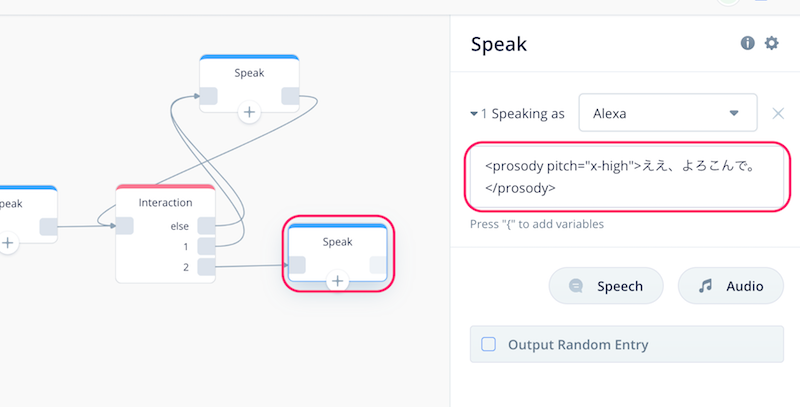This screenshot has height=407, width=800.
Task: Click the Interaction choice 2 output port
Action: [x=206, y=267]
